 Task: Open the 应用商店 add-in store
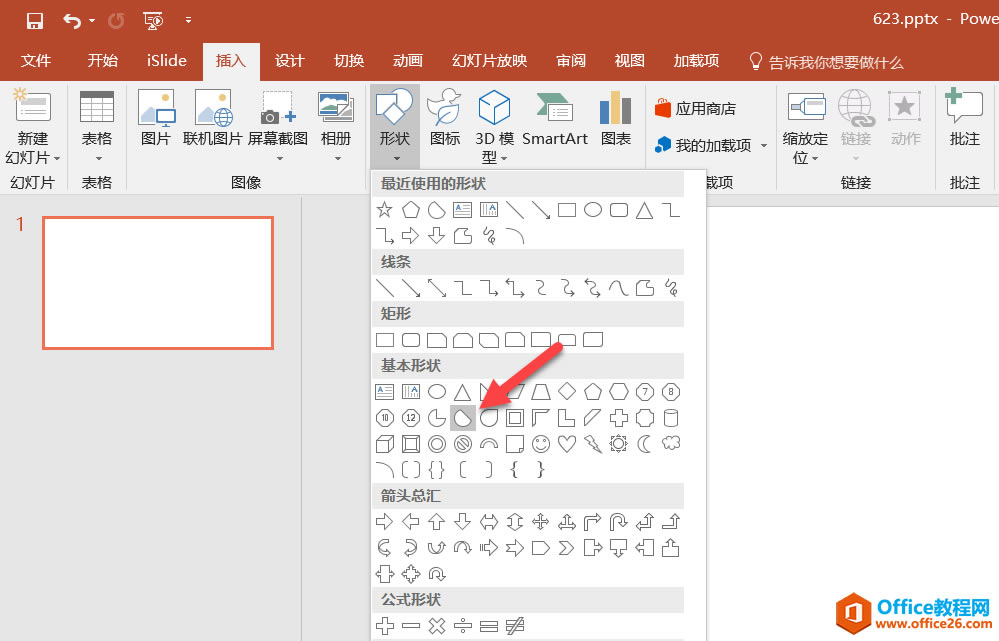pos(695,109)
